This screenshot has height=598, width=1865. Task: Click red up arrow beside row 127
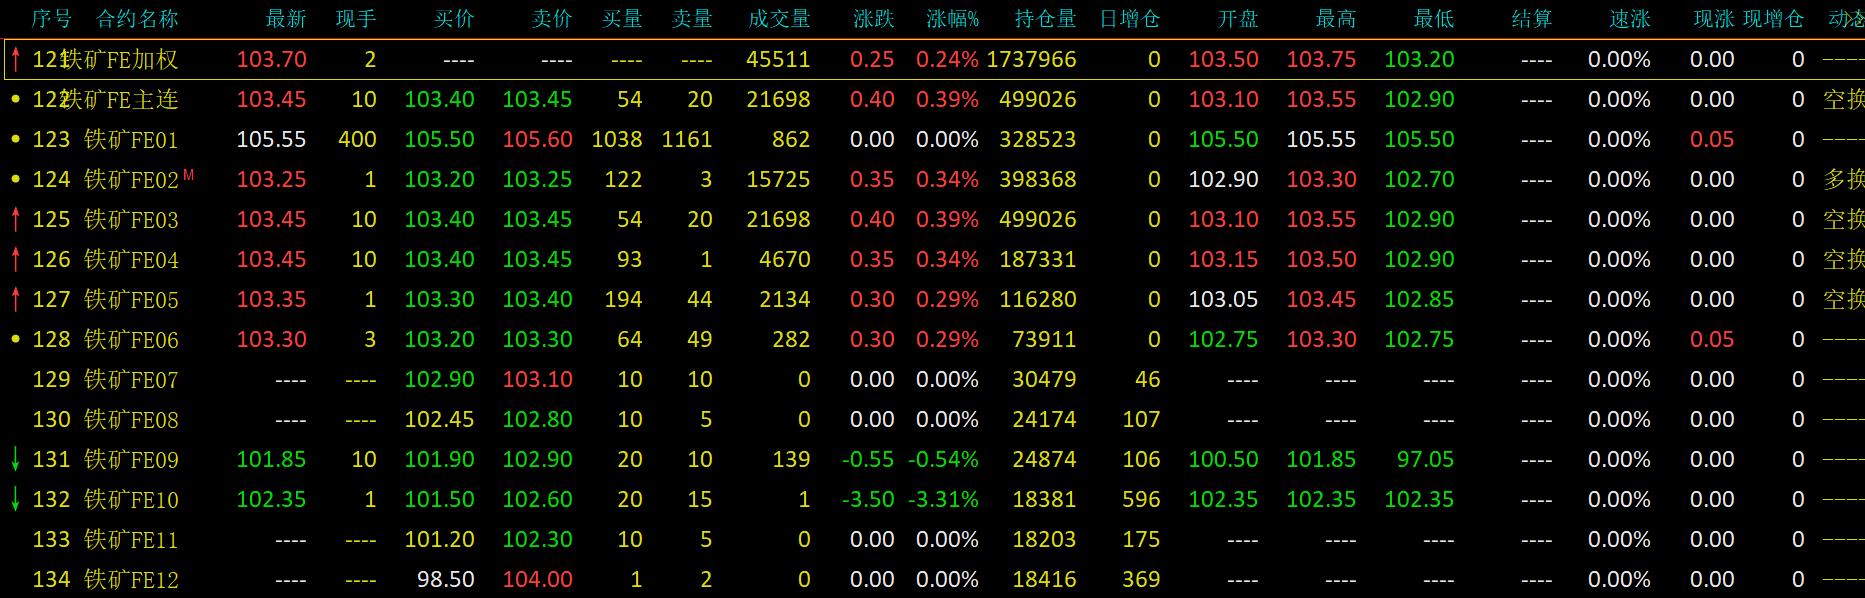pos(15,299)
